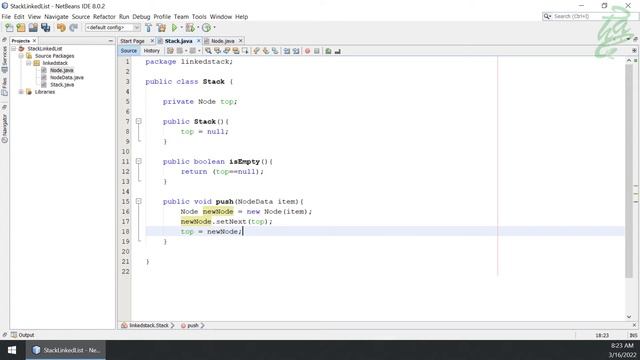The width and height of the screenshot is (640, 360).
Task: Close the Stack.java tab
Action: tap(199, 41)
